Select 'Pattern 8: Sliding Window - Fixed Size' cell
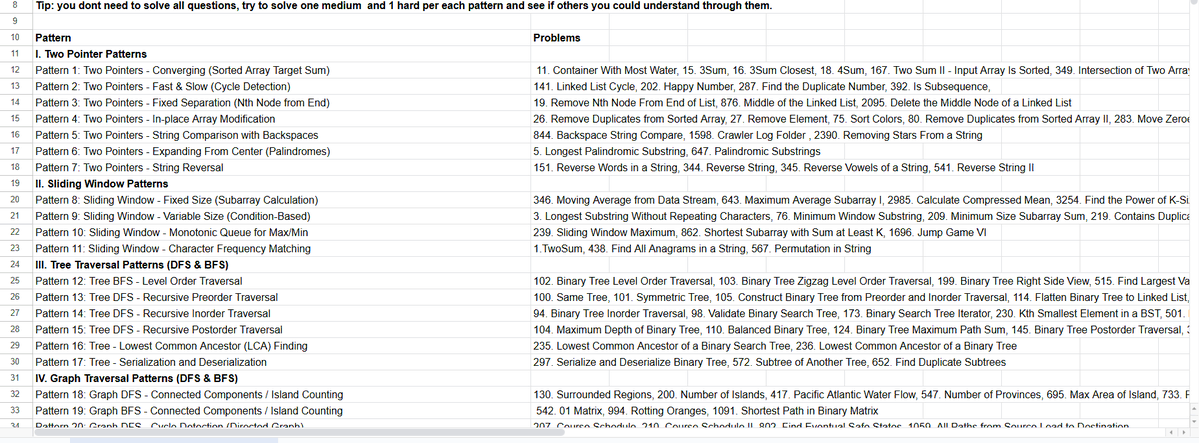1199x443 pixels. (282, 200)
